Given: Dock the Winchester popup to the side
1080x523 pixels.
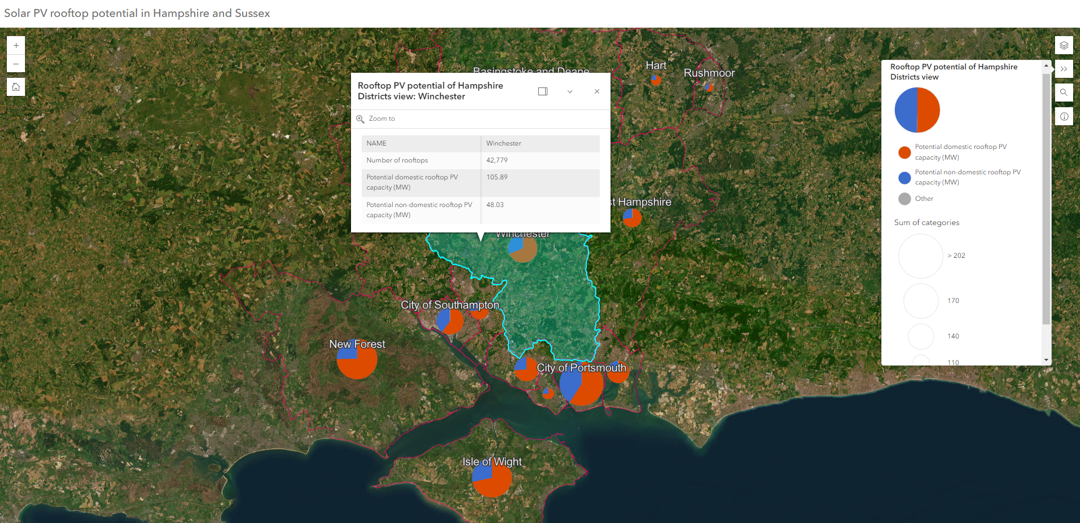Looking at the screenshot, I should (x=543, y=91).
